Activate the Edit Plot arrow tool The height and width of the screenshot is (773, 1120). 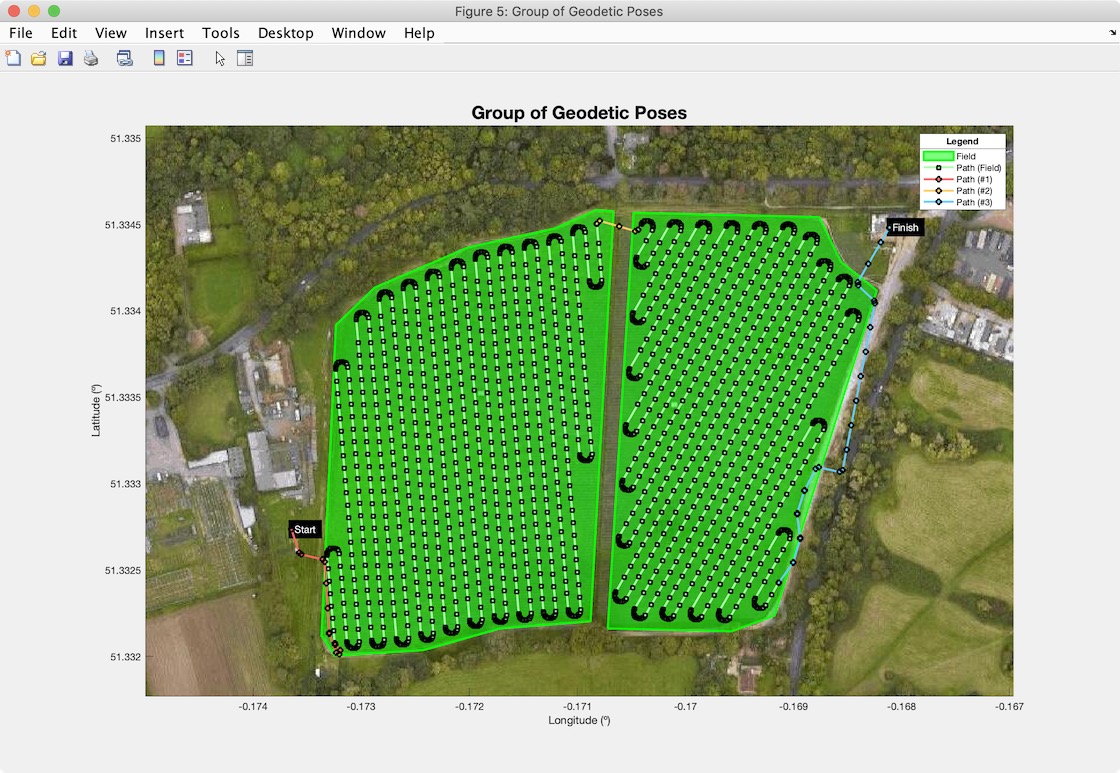[x=220, y=58]
